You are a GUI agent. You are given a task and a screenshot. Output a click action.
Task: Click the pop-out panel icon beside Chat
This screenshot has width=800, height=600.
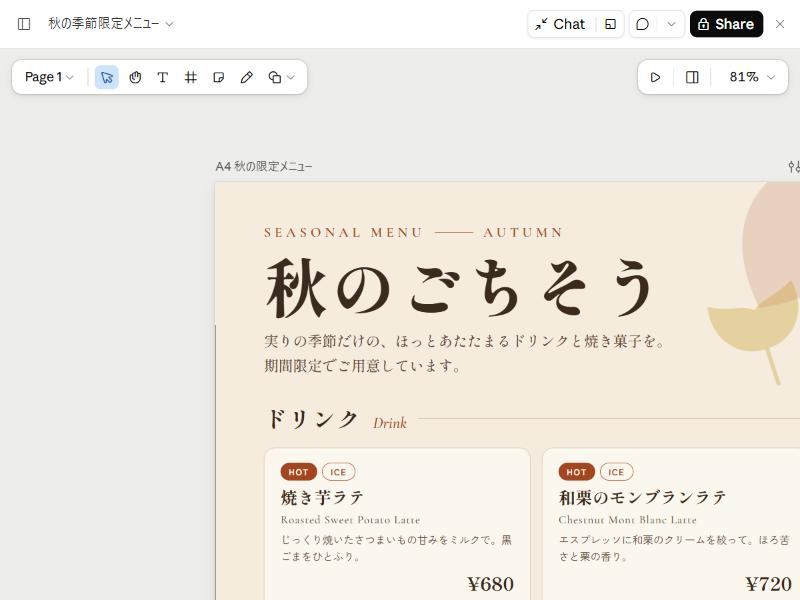tap(610, 24)
